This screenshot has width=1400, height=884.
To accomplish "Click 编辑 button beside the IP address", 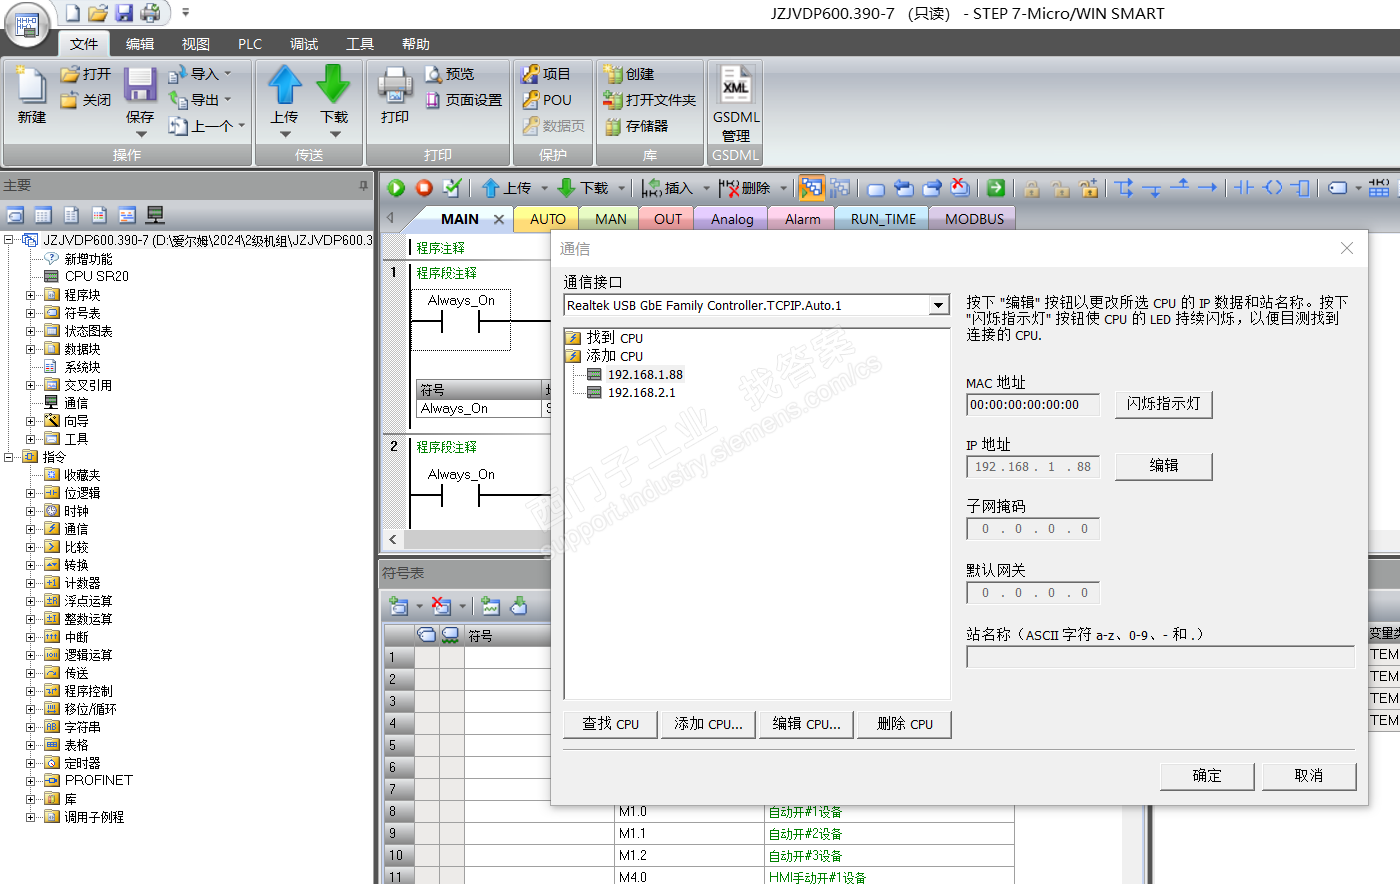I will click(x=1163, y=466).
